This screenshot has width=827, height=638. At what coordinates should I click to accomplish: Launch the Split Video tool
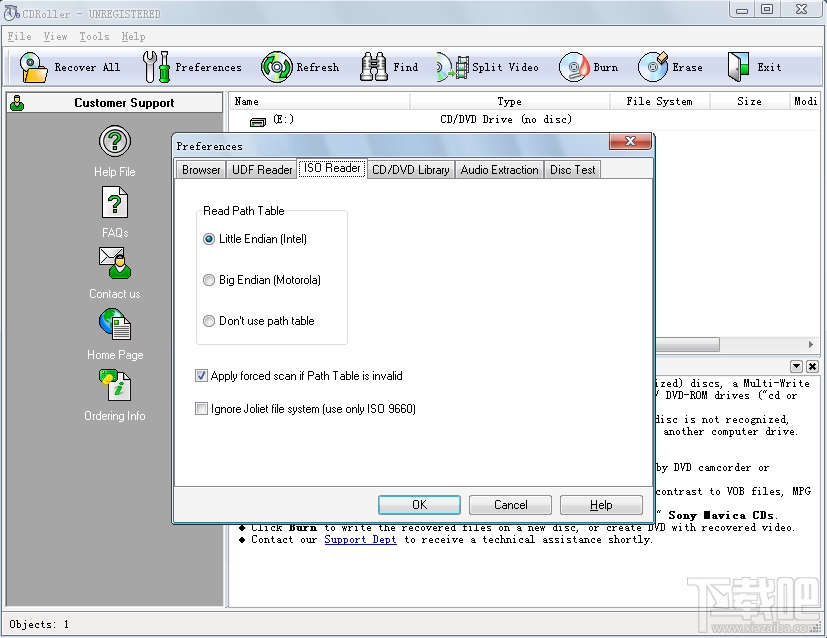[x=453, y=67]
